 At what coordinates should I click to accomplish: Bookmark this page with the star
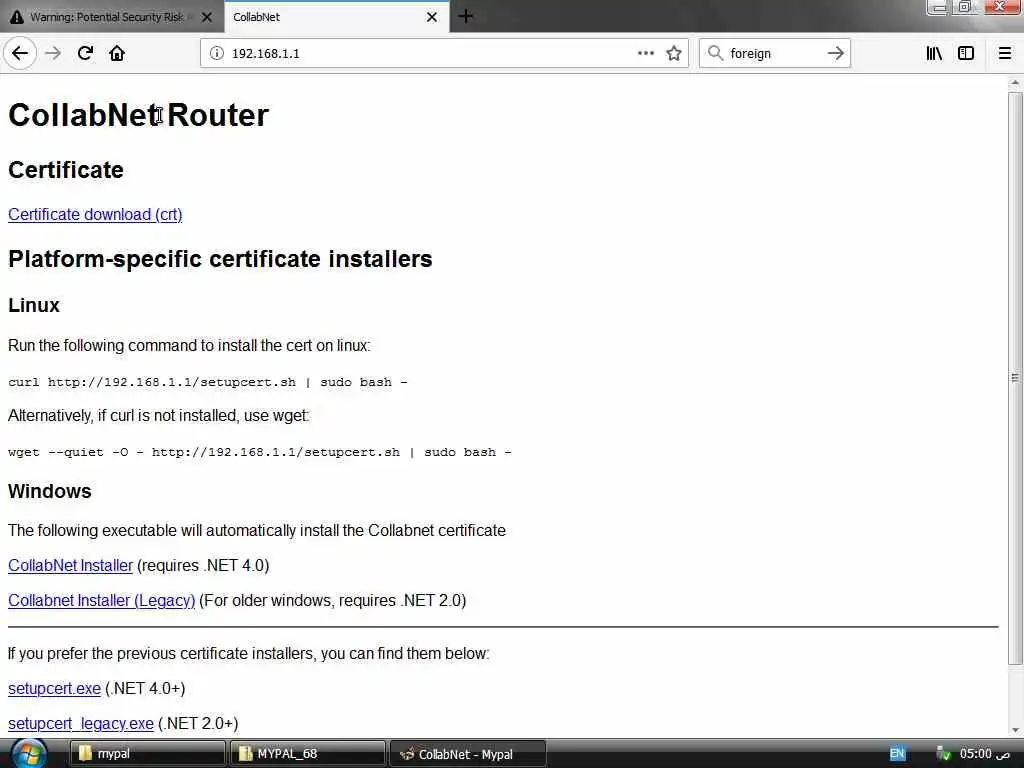[x=674, y=53]
